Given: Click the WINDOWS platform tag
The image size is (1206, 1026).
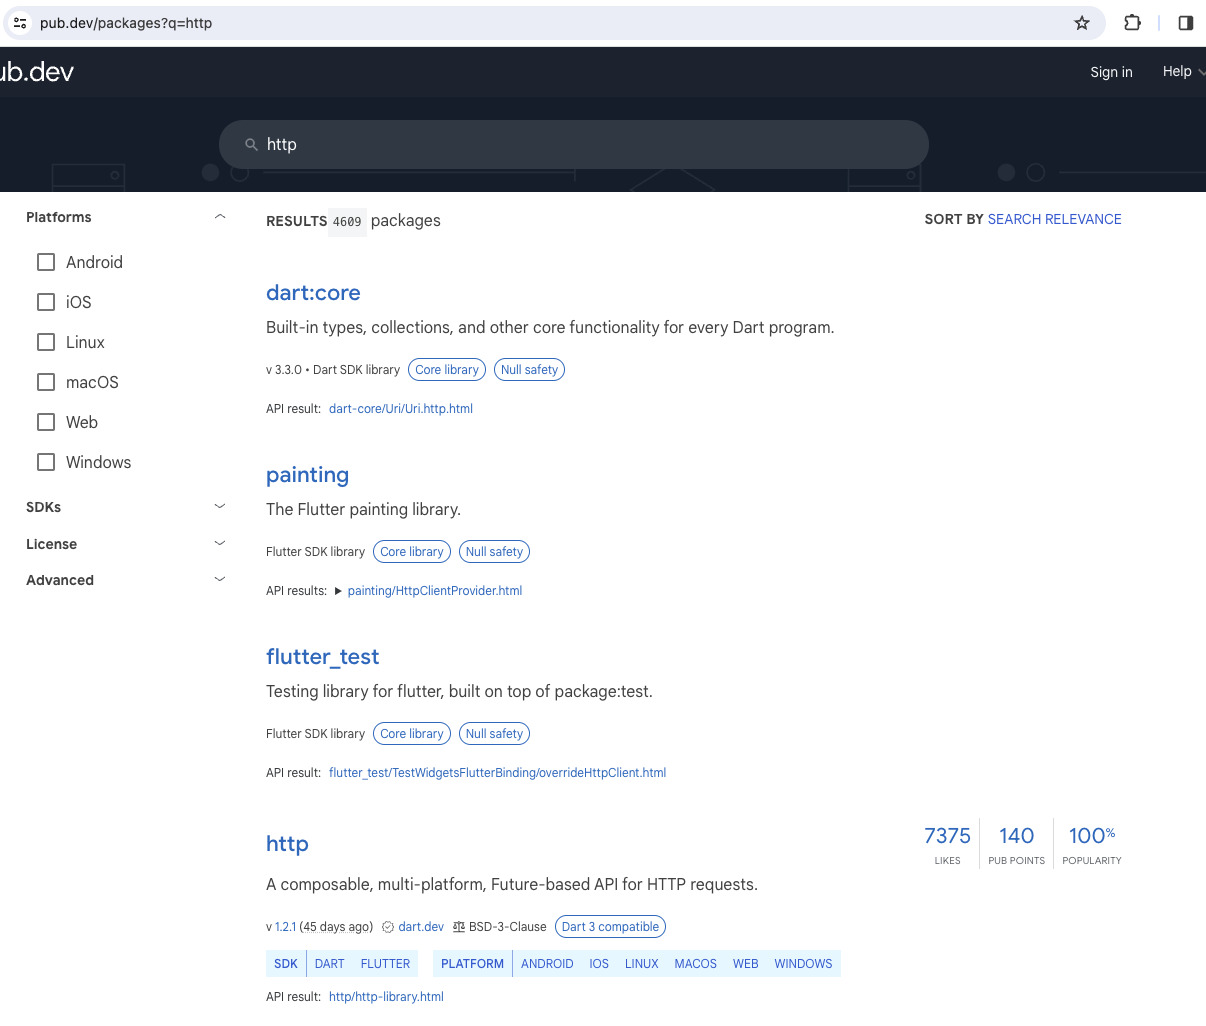Looking at the screenshot, I should tap(803, 964).
